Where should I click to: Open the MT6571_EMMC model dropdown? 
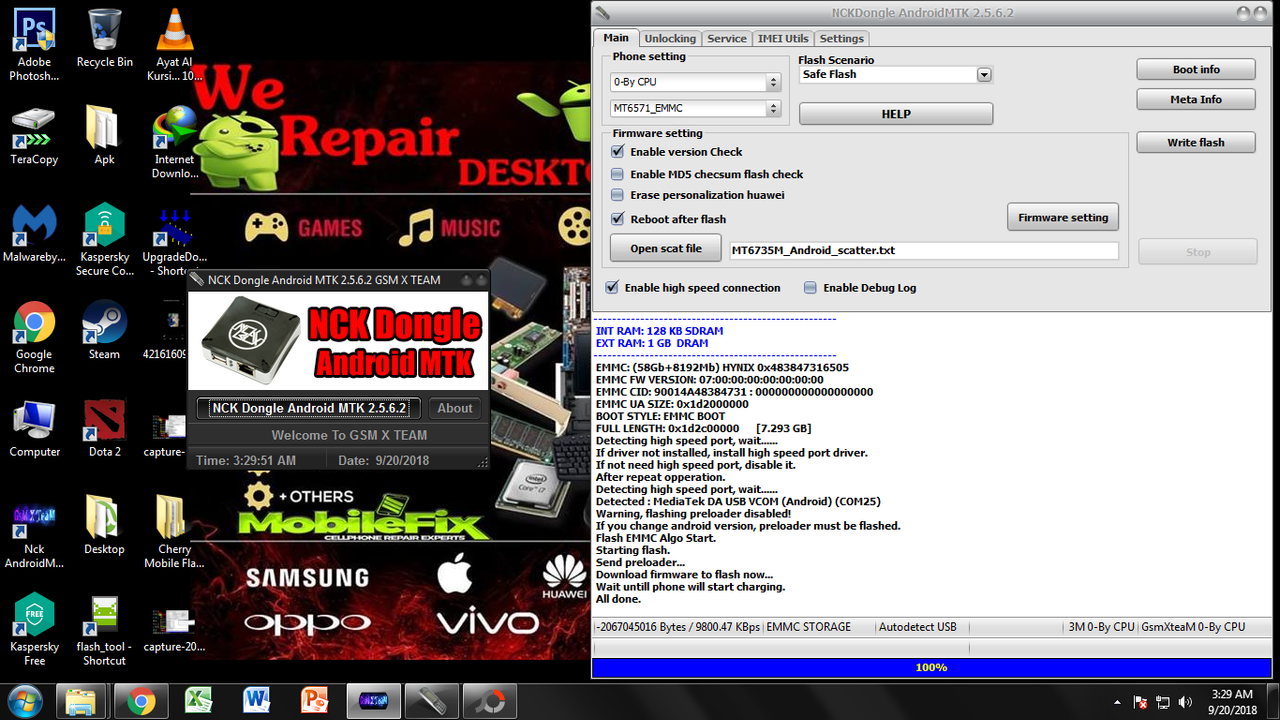695,108
